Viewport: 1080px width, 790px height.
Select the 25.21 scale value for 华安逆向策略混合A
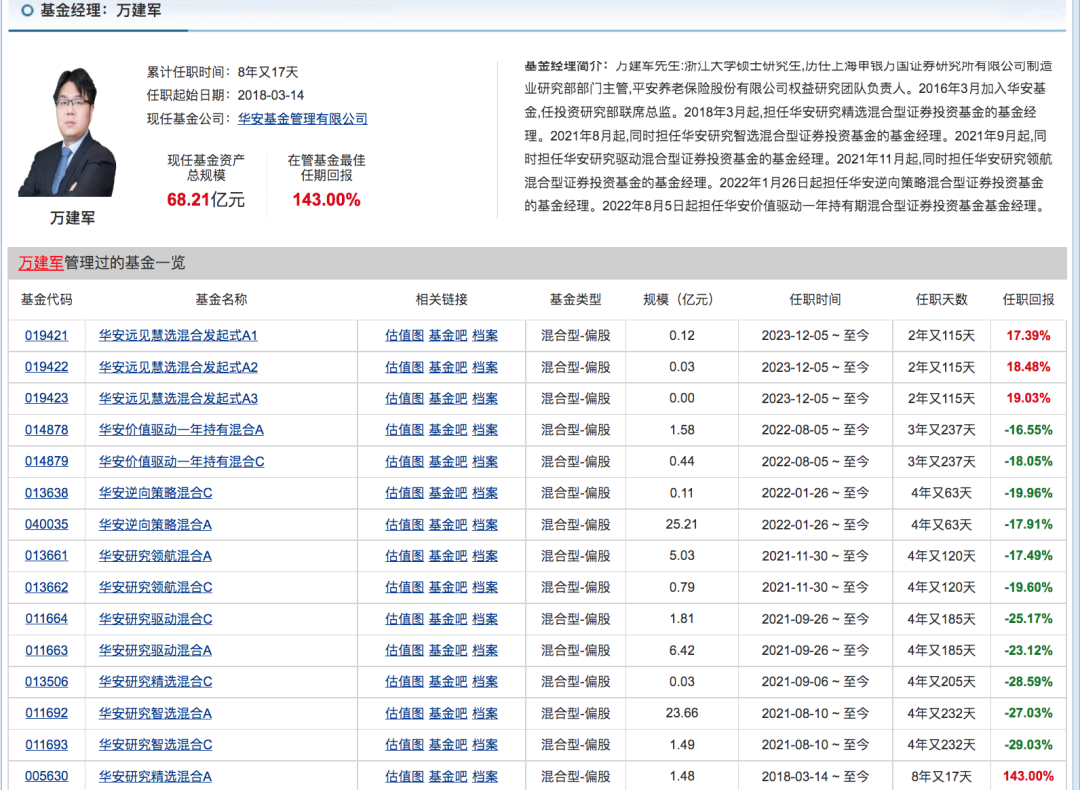tap(682, 524)
